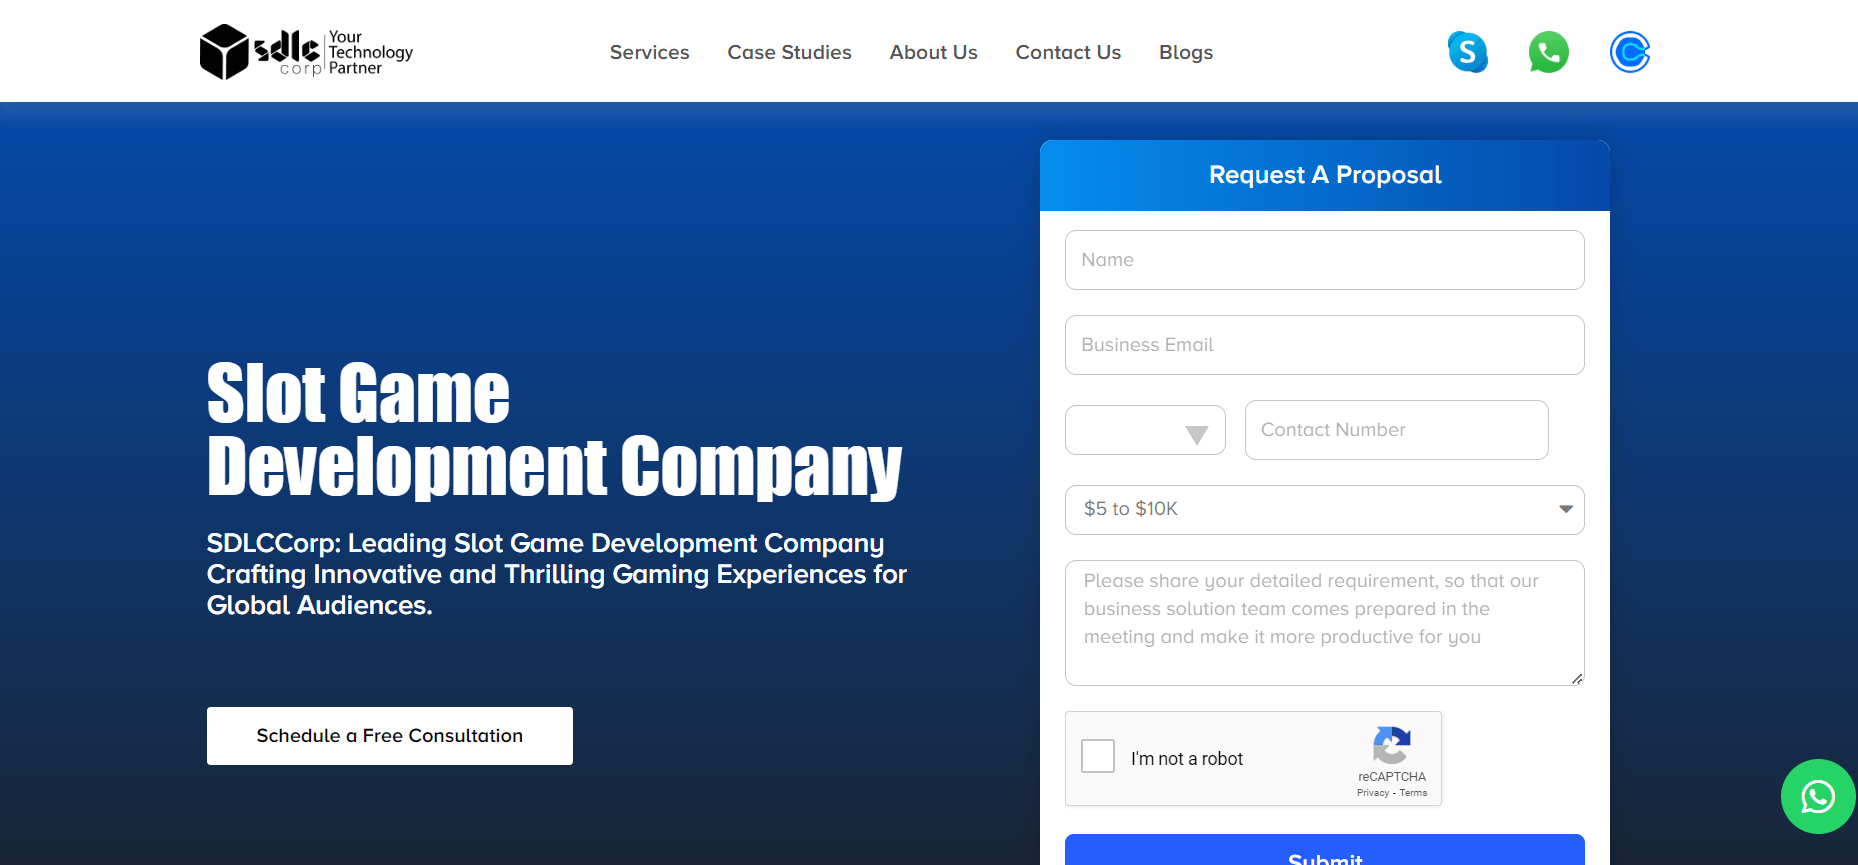The width and height of the screenshot is (1858, 865).
Task: Click the detailed requirement text area
Action: [x=1325, y=623]
